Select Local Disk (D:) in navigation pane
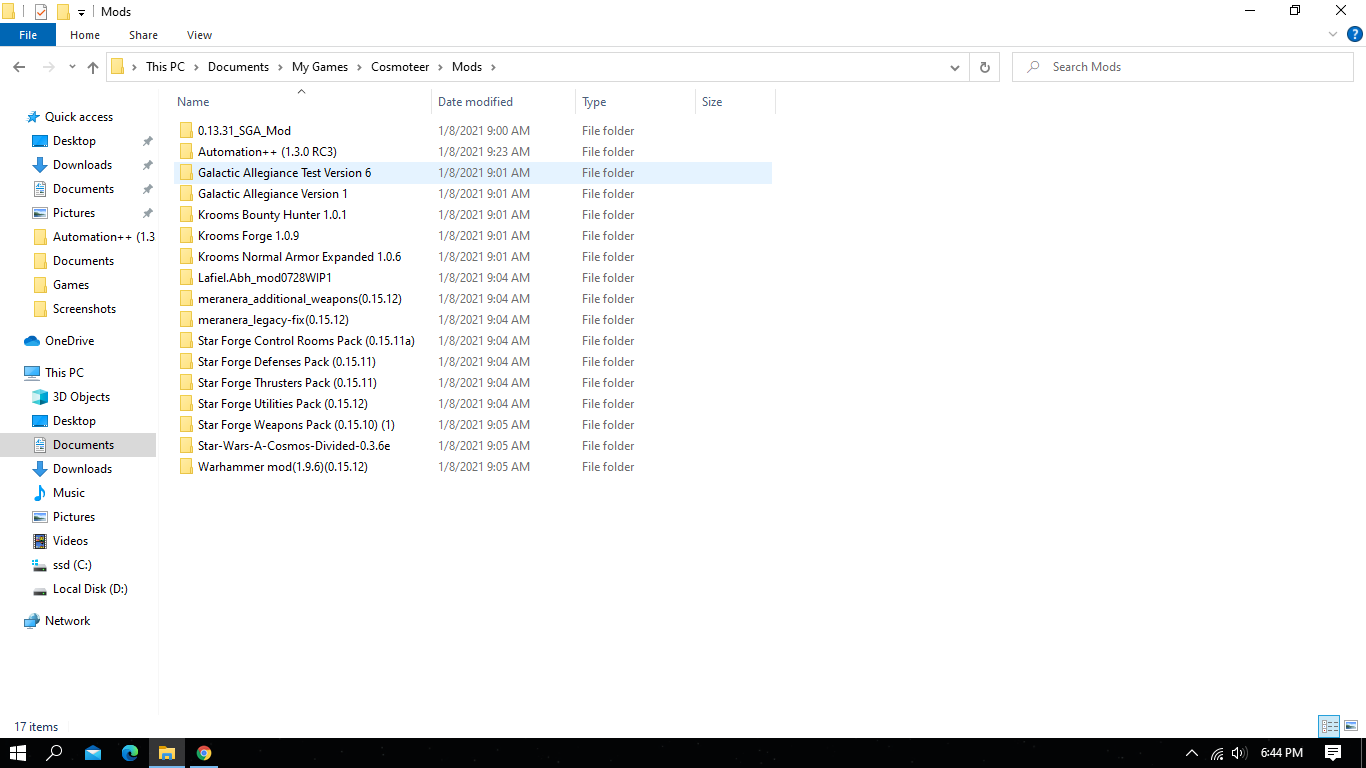Image resolution: width=1366 pixels, height=768 pixels. pyautogui.click(x=90, y=589)
